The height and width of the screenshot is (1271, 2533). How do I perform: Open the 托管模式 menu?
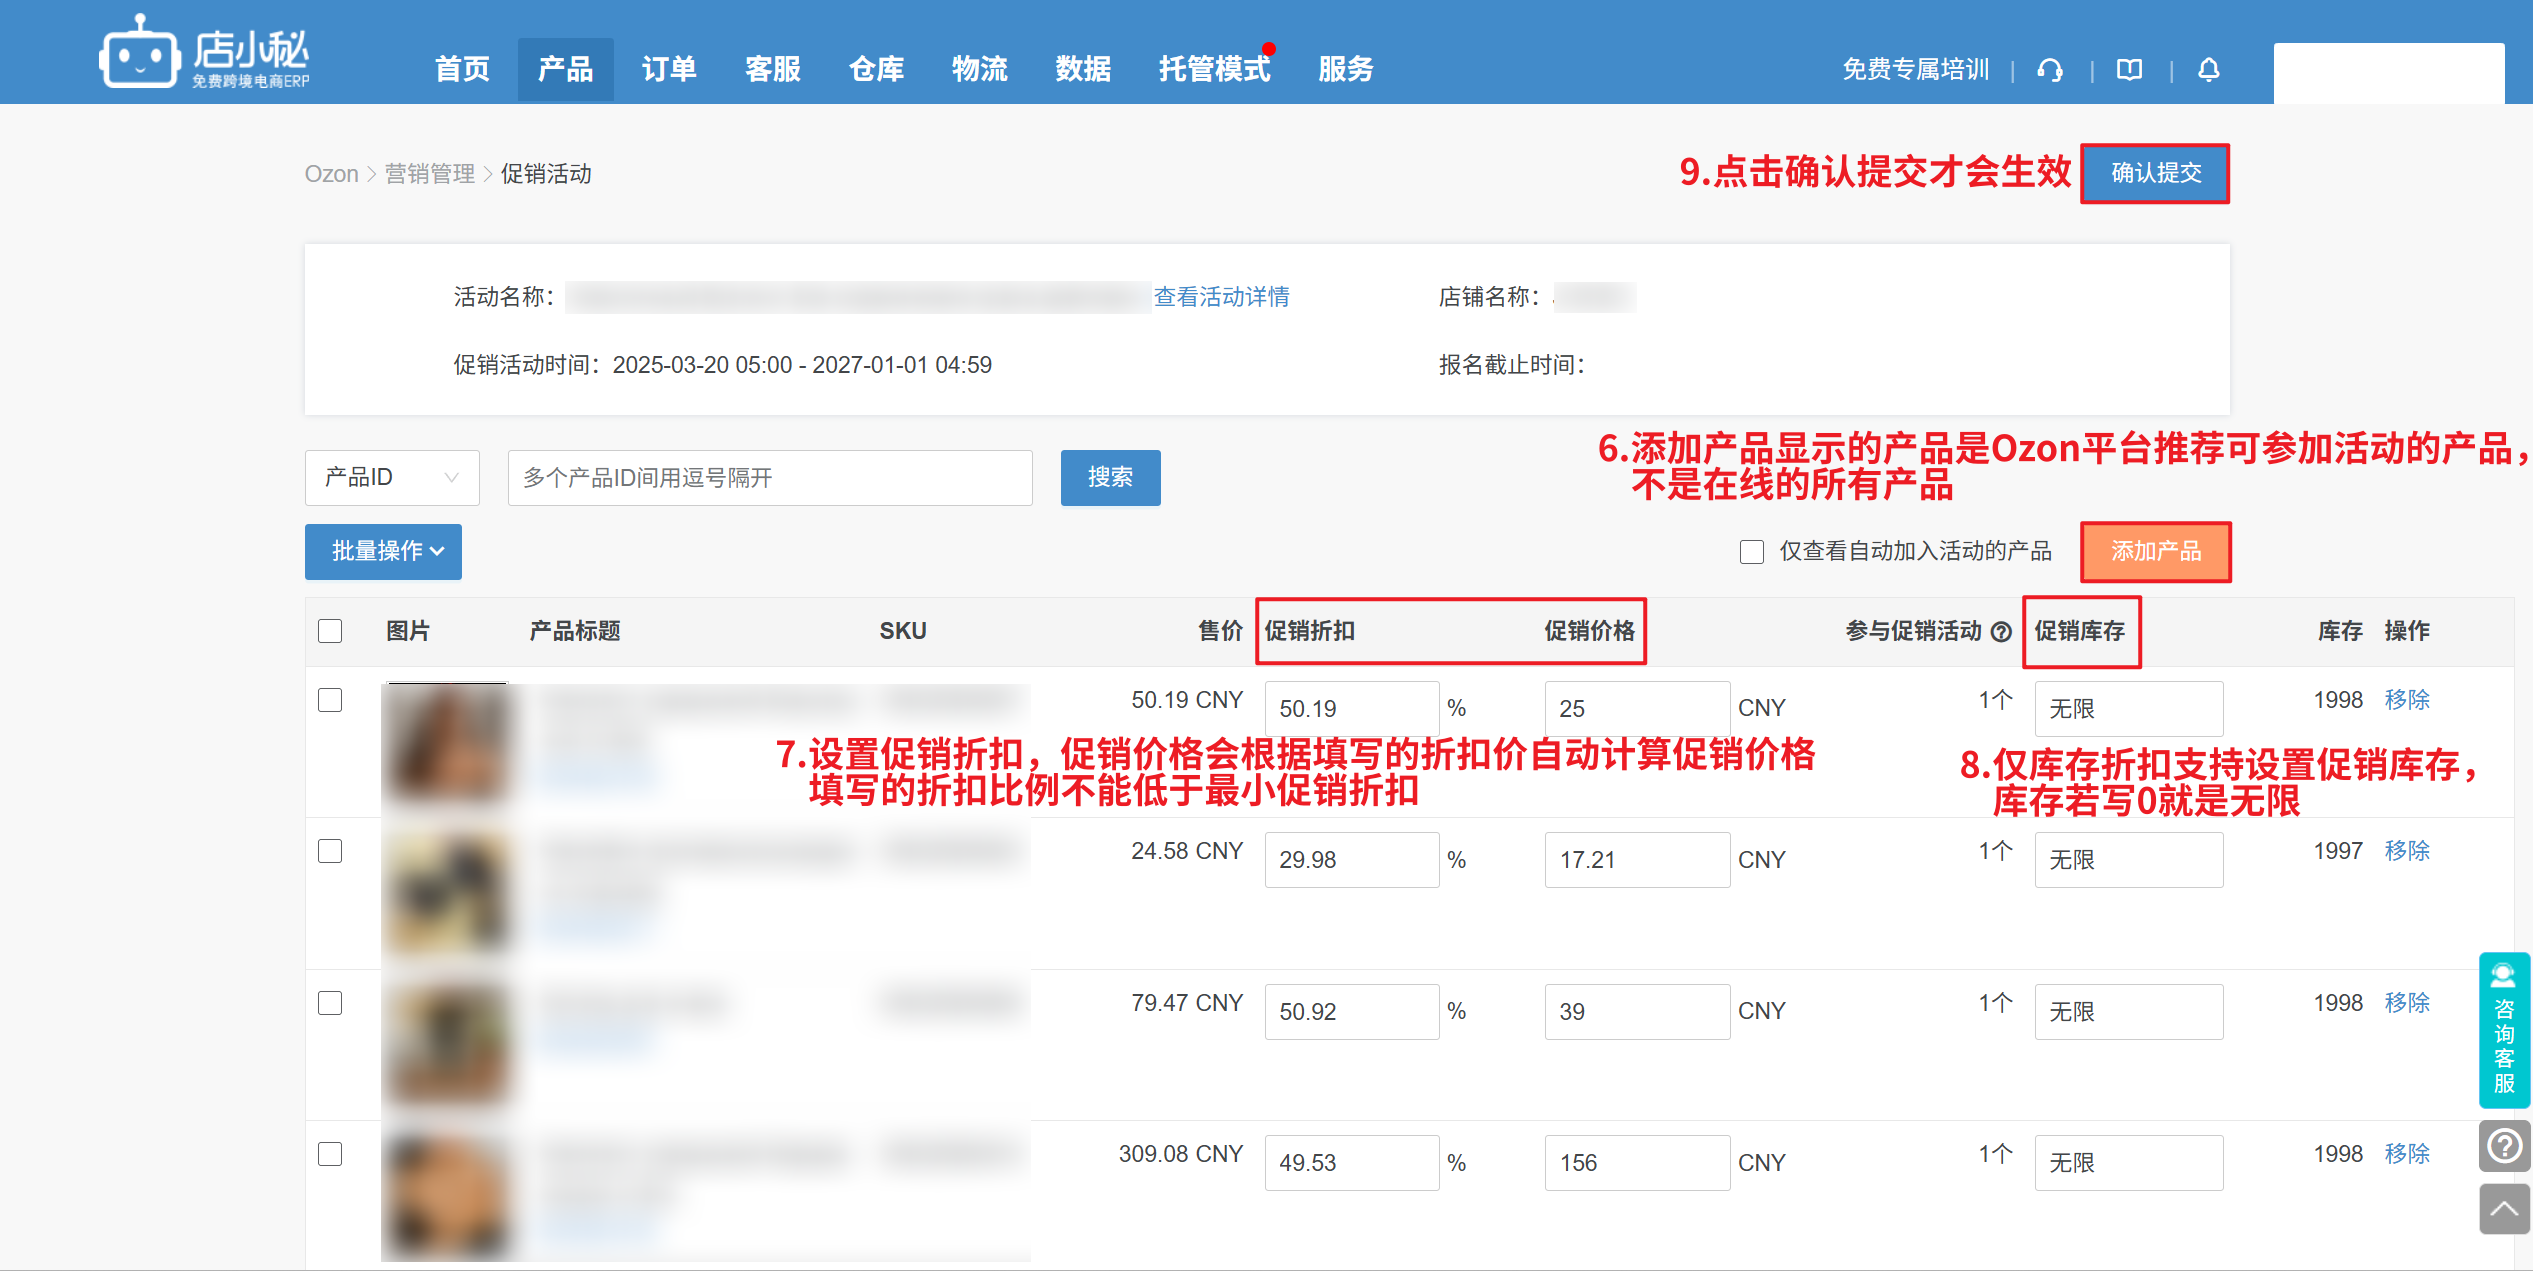coord(1213,70)
